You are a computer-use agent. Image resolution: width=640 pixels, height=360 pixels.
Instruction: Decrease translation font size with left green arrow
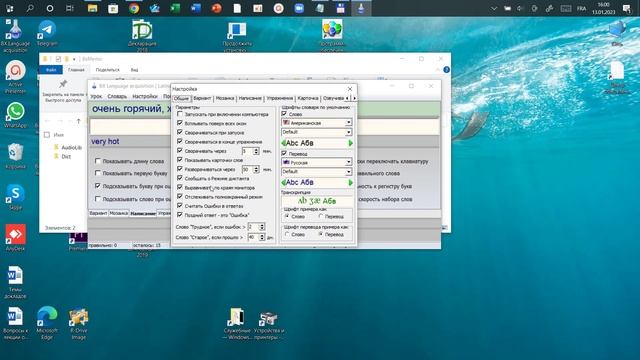[284, 182]
